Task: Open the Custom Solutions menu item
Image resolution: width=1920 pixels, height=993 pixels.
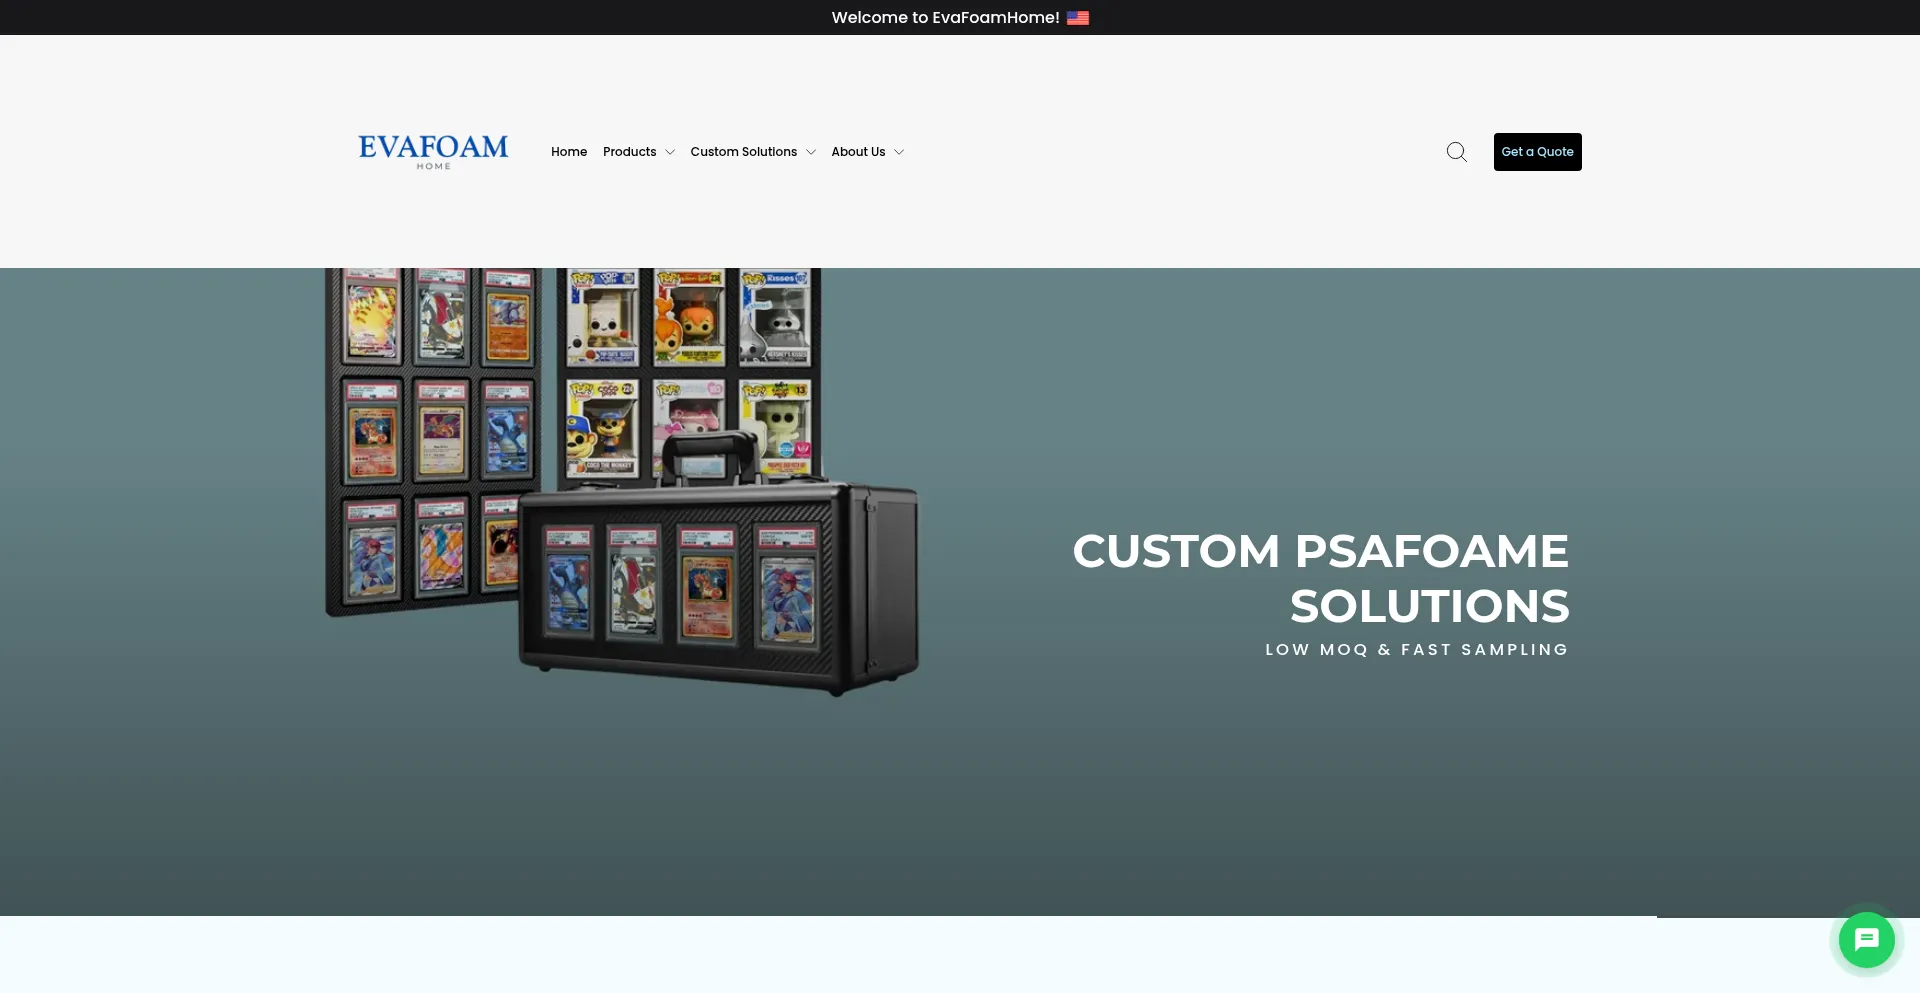Action: click(743, 152)
